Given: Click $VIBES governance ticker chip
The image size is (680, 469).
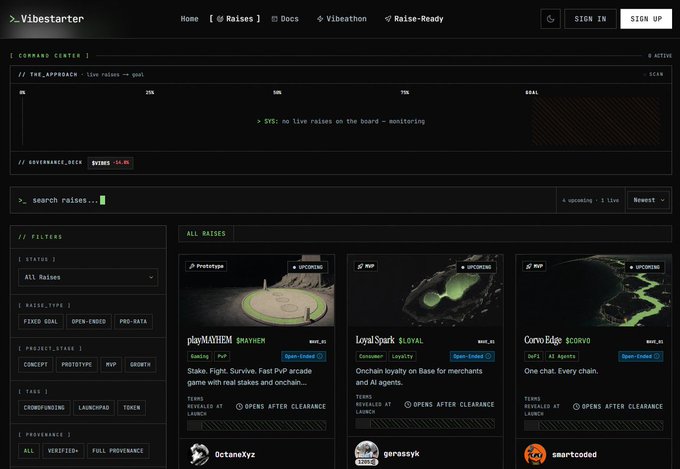Looking at the screenshot, I should pyautogui.click(x=111, y=163).
